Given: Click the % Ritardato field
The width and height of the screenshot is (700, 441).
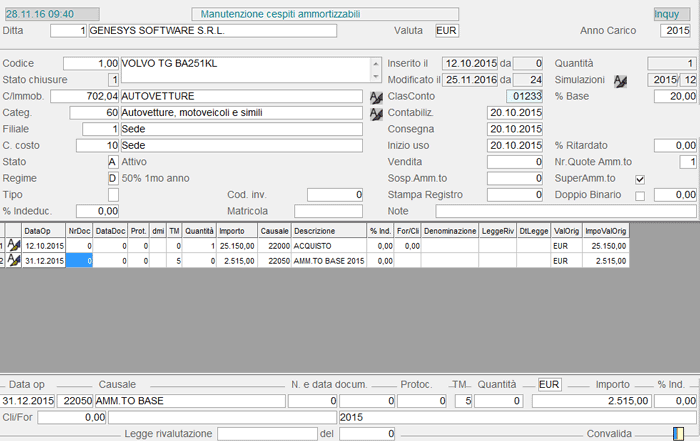Looking at the screenshot, I should [x=675, y=146].
